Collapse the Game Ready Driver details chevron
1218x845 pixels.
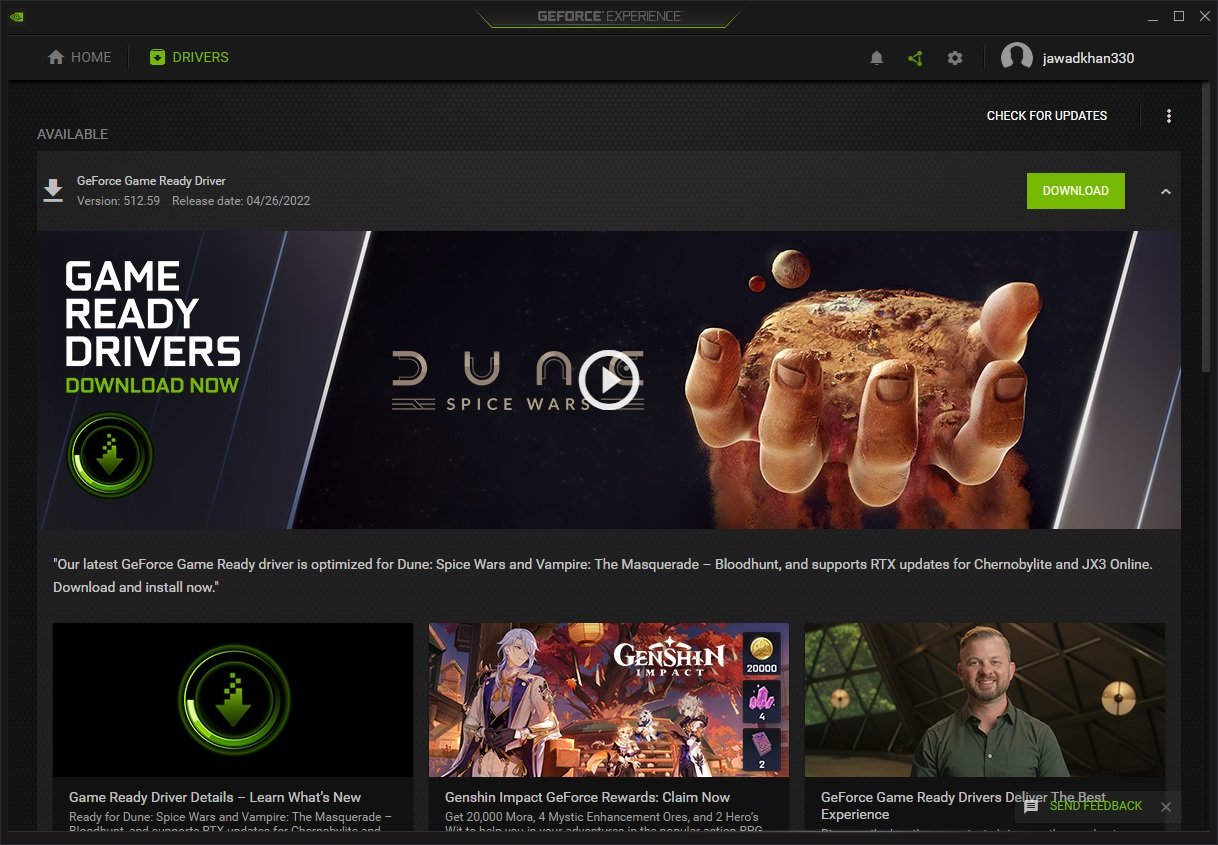1165,191
